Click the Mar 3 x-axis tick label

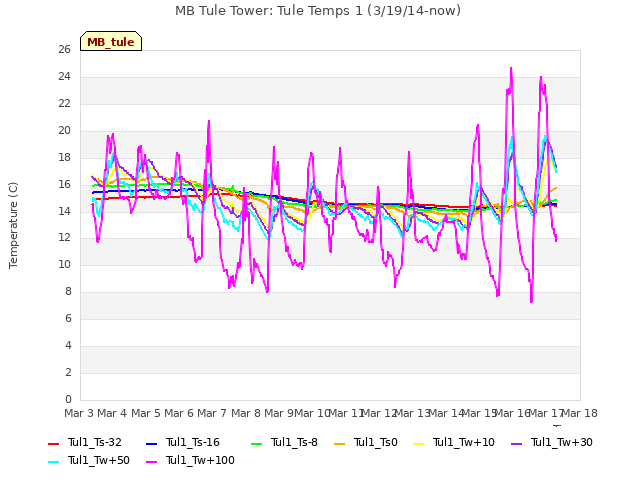(x=79, y=413)
